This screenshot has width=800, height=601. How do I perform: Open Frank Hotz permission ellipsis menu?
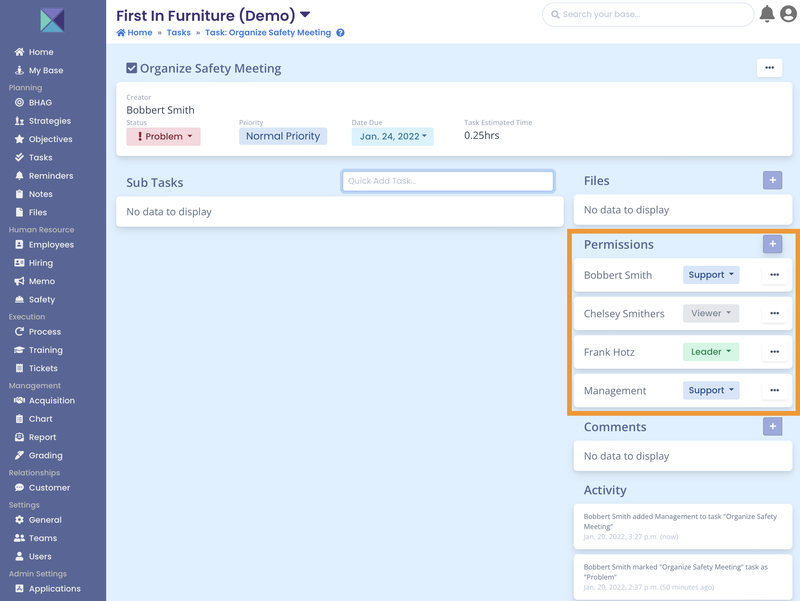coord(774,352)
